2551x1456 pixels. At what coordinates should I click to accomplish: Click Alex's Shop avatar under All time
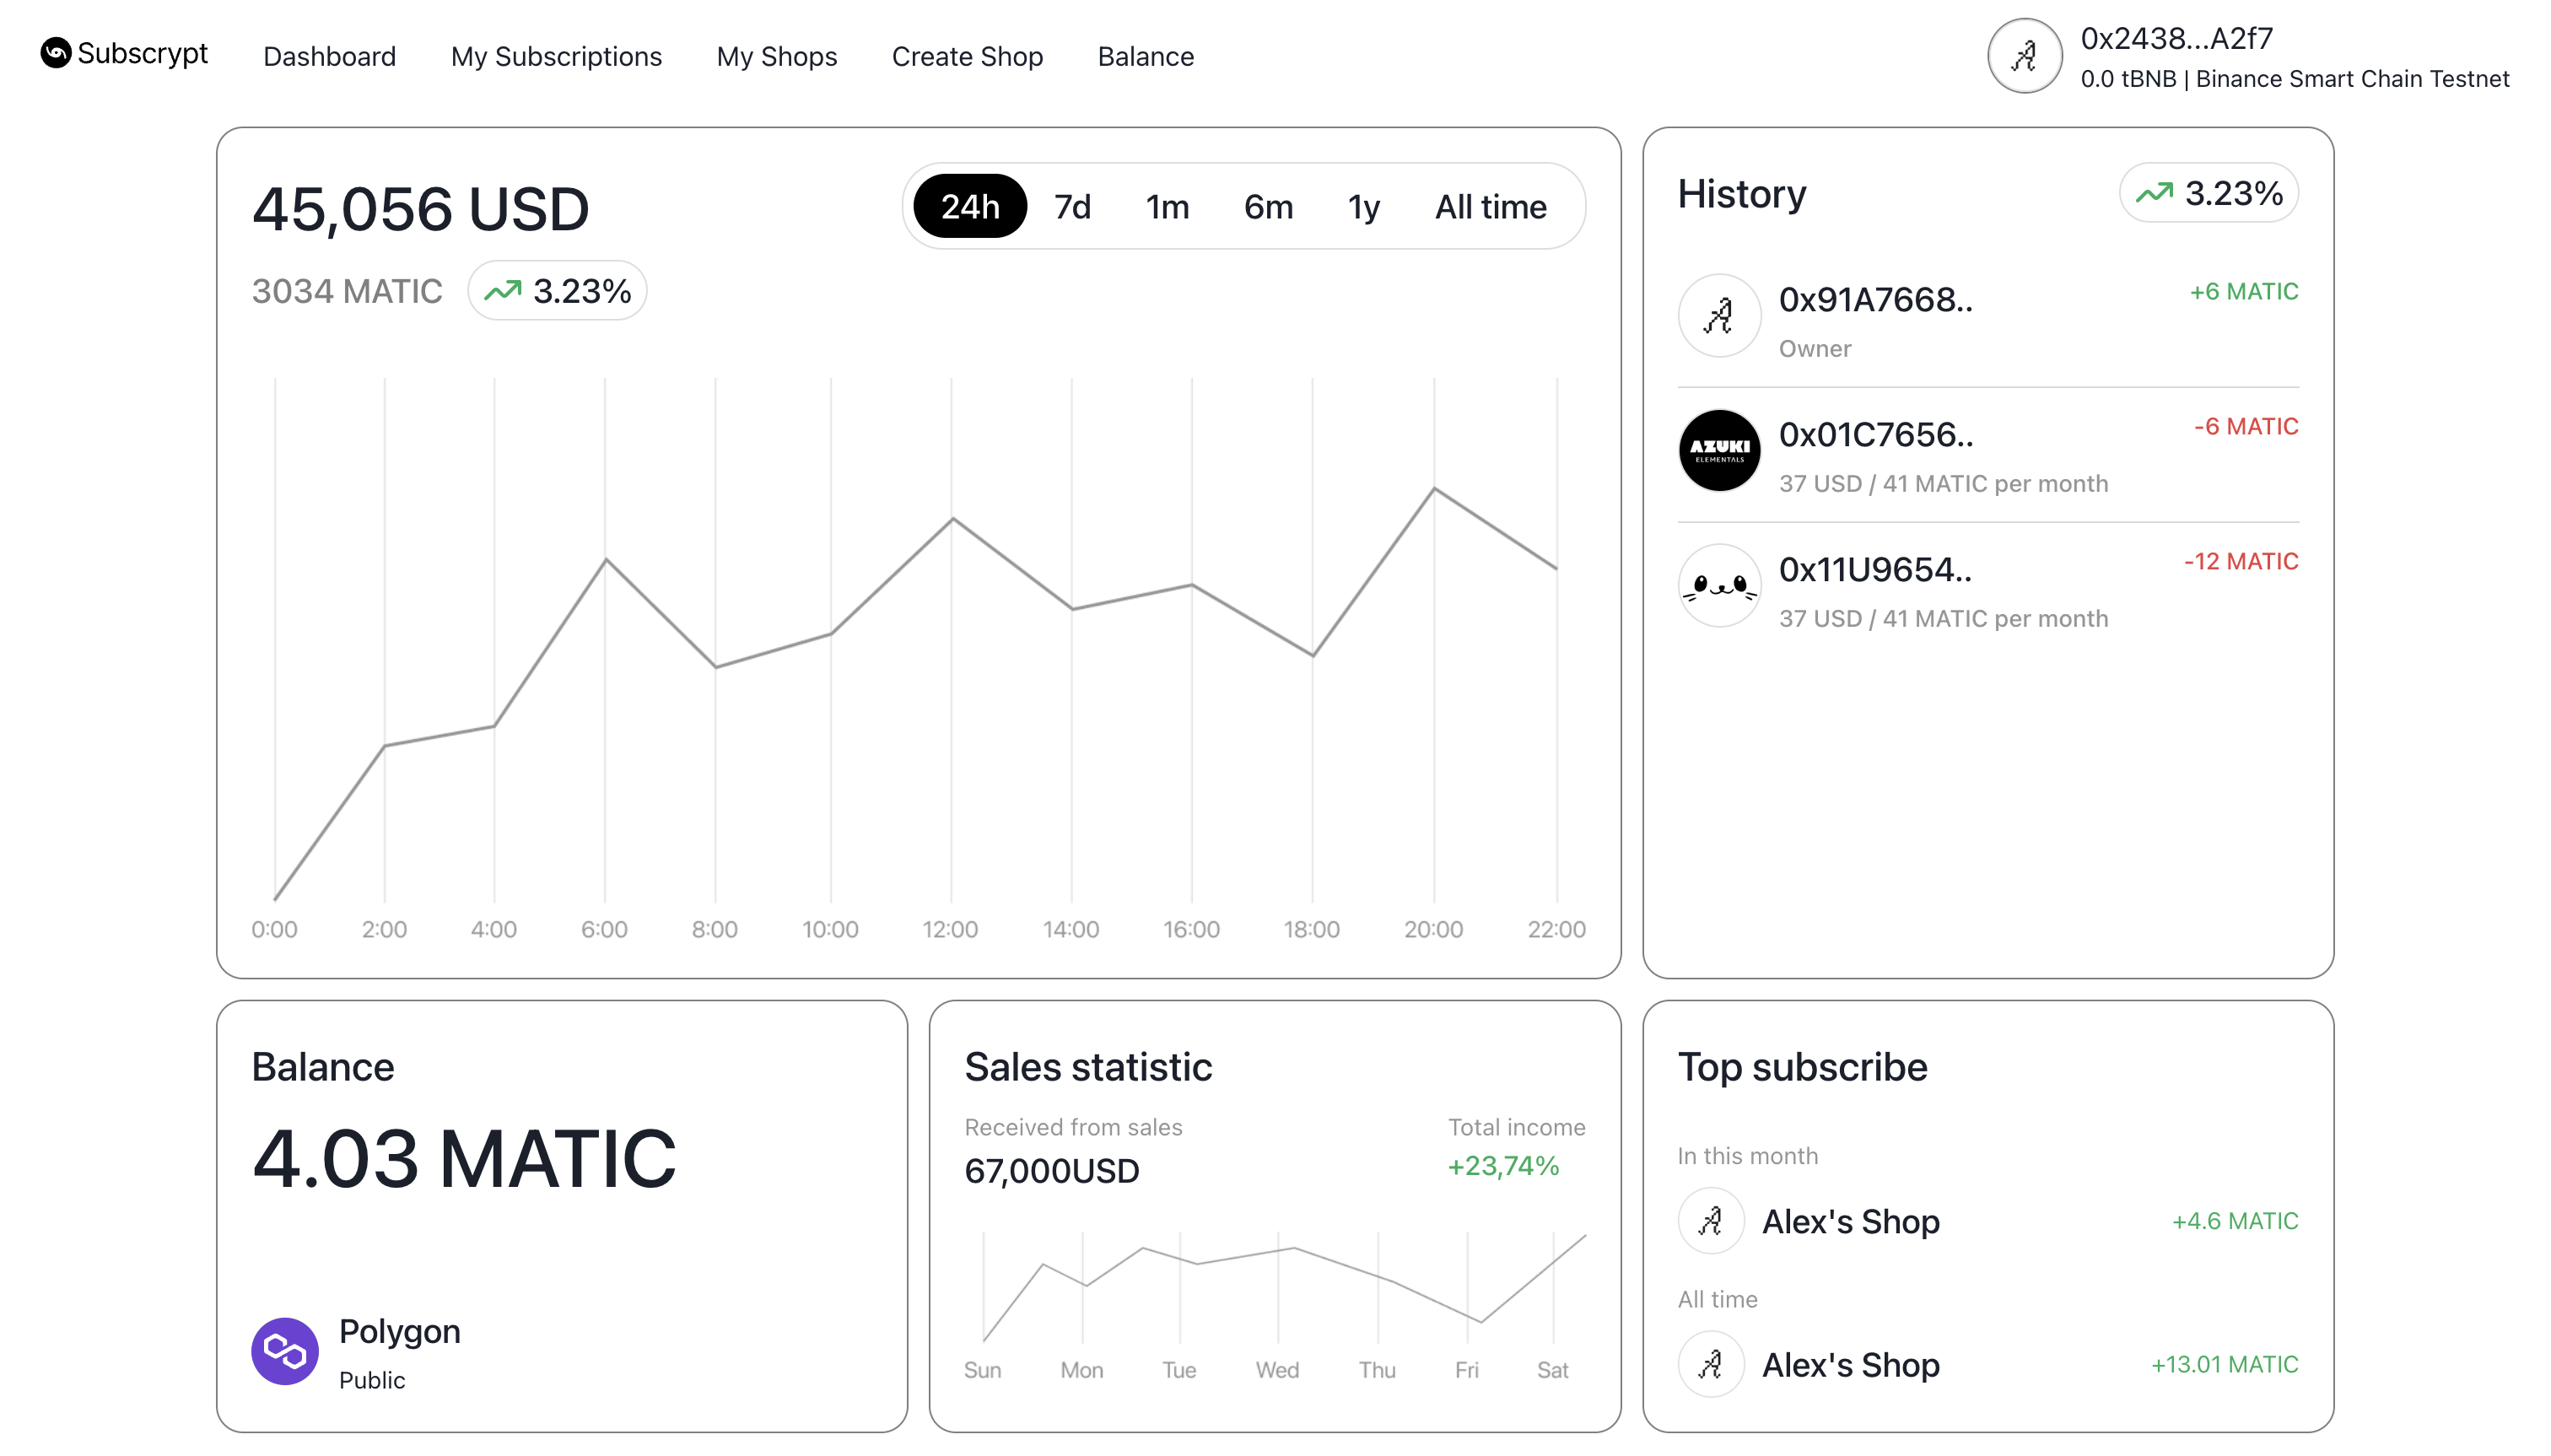[x=1710, y=1364]
